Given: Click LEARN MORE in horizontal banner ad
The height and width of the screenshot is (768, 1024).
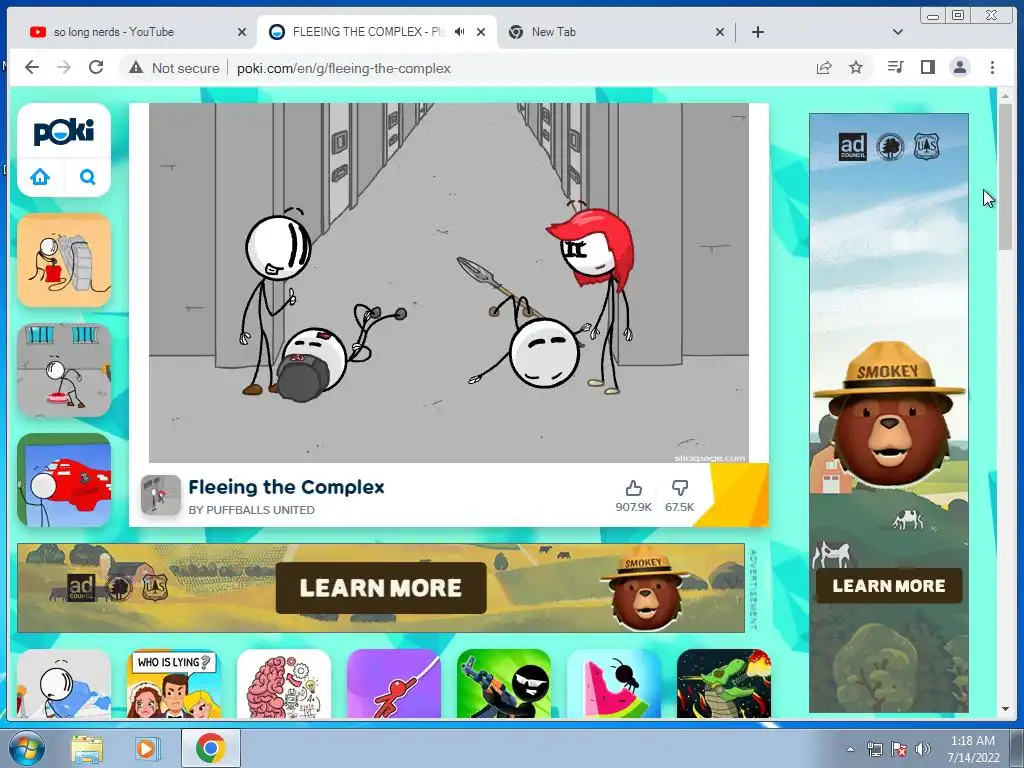Looking at the screenshot, I should pos(381,588).
